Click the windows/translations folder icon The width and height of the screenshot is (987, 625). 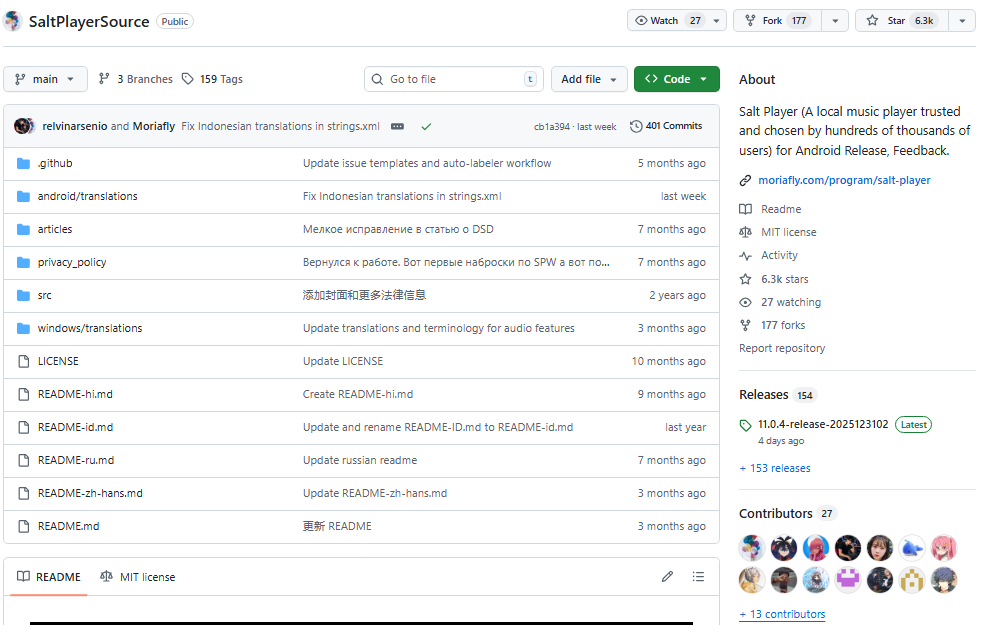23,329
